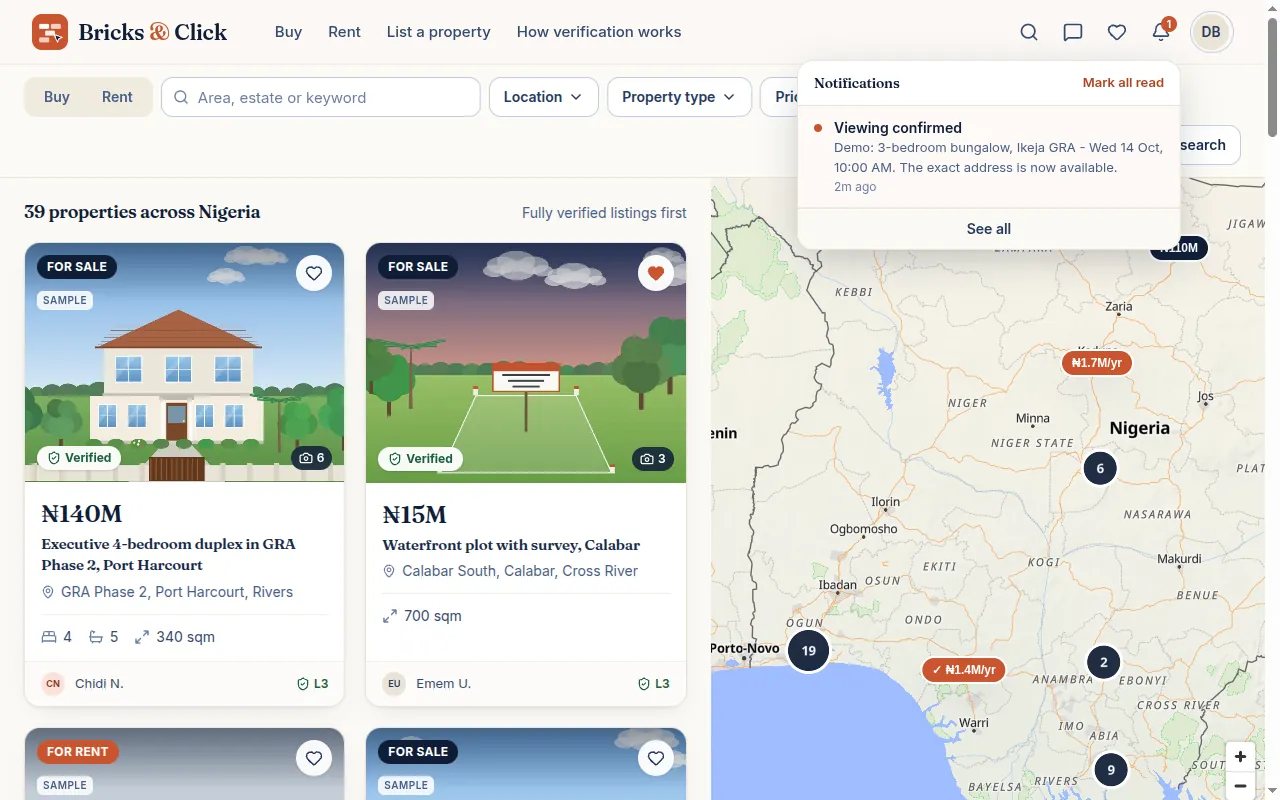The height and width of the screenshot is (800, 1280).
Task: Open How verification works page
Action: click(599, 32)
